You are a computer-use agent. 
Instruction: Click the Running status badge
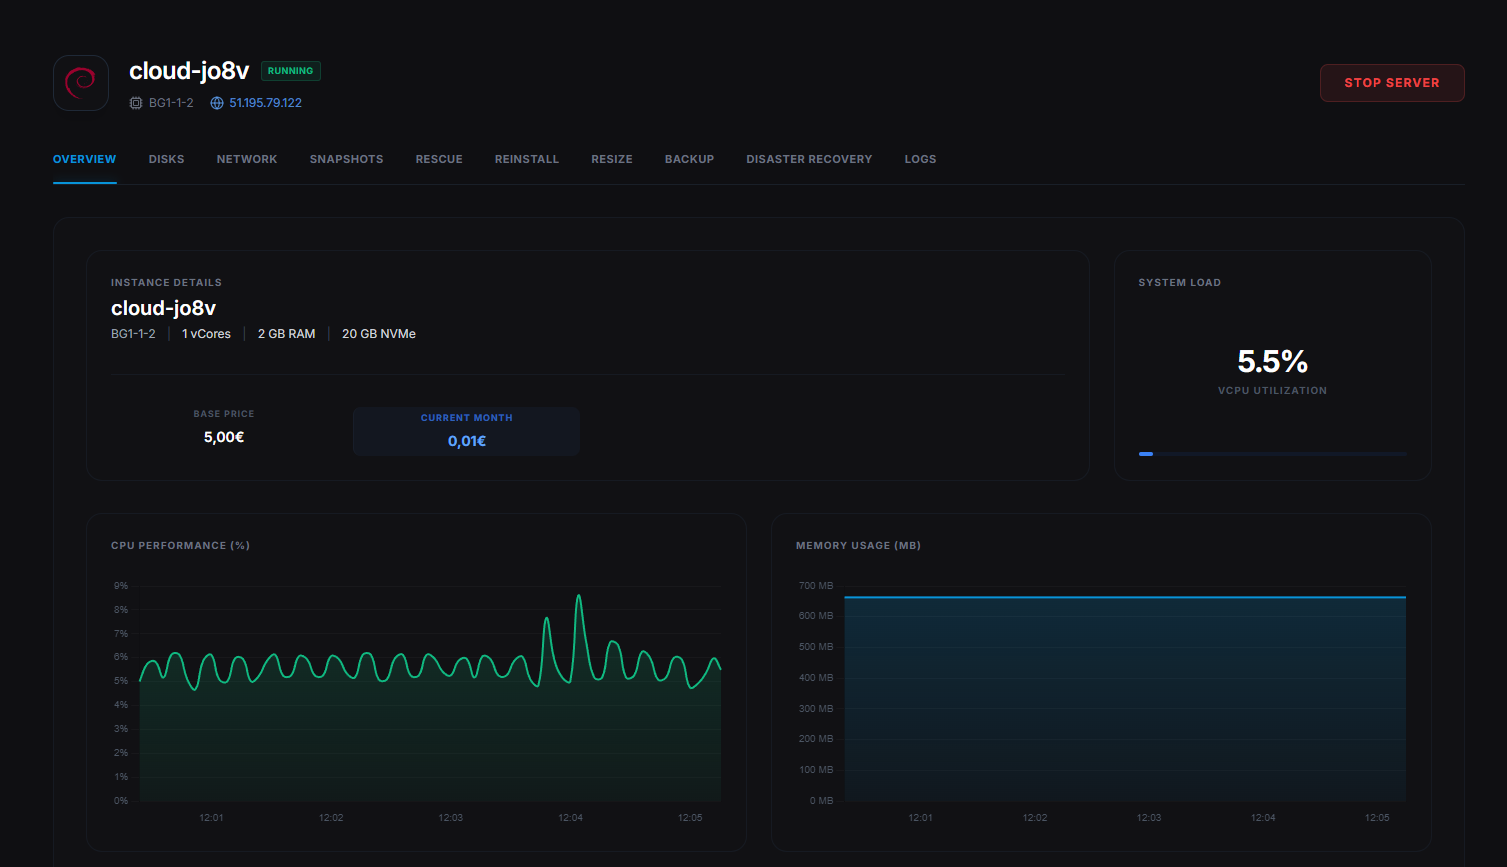pyautogui.click(x=290, y=71)
